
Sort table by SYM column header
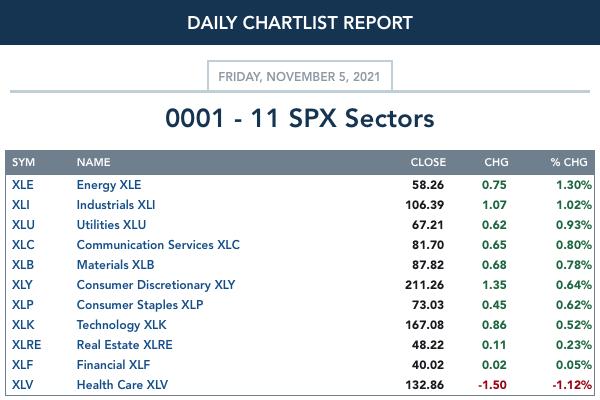click(23, 162)
